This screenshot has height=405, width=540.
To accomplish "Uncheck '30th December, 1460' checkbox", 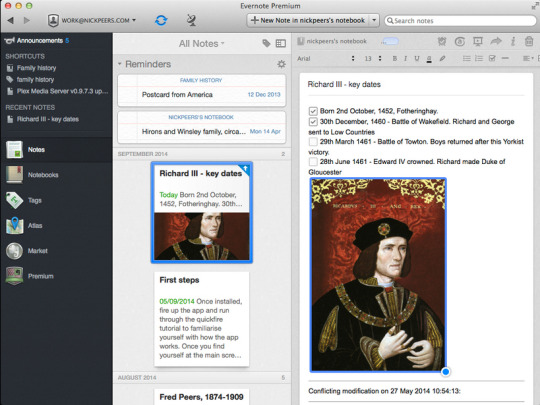I will tap(313, 122).
